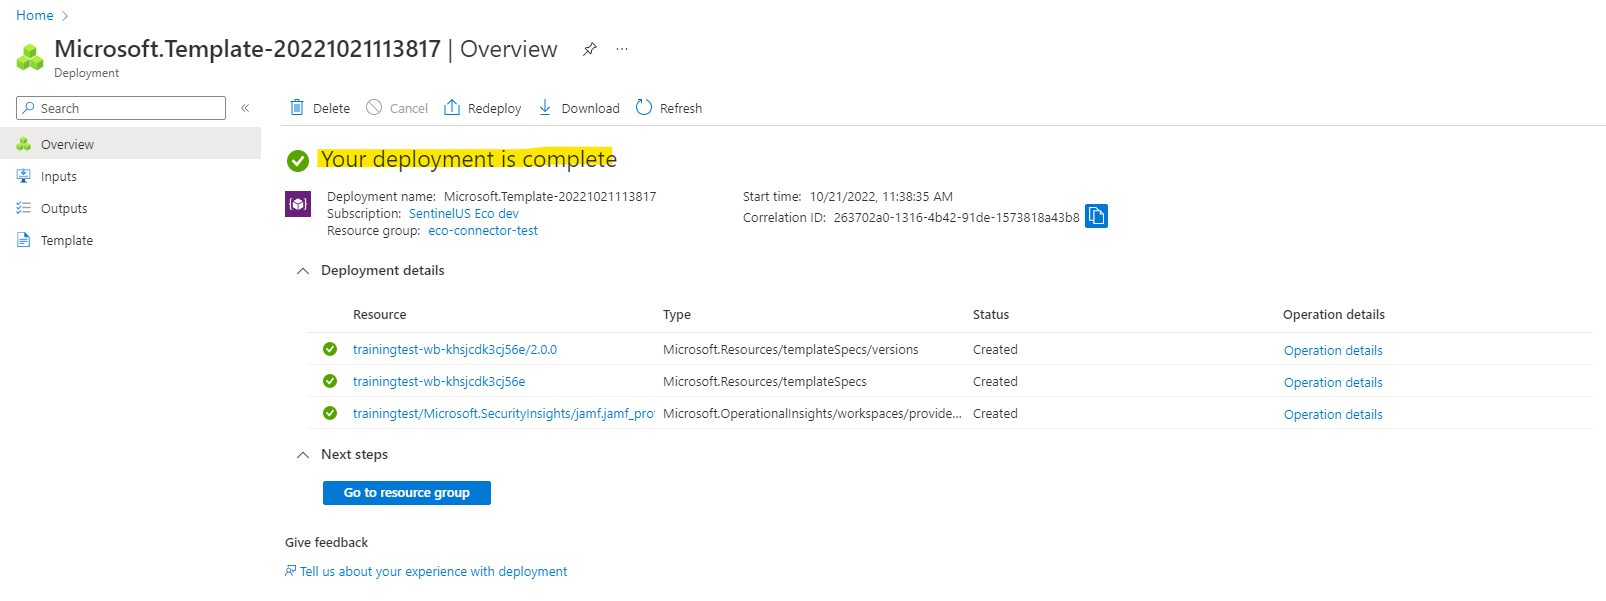
Task: Collapse the Next steps section
Action: point(303,455)
